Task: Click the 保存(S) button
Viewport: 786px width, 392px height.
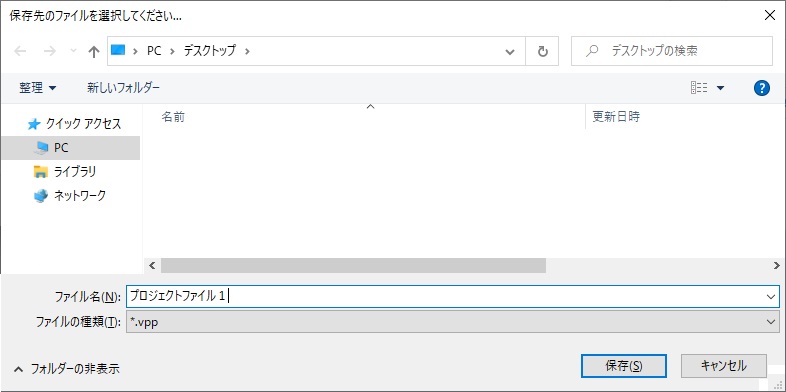Action: [x=624, y=366]
